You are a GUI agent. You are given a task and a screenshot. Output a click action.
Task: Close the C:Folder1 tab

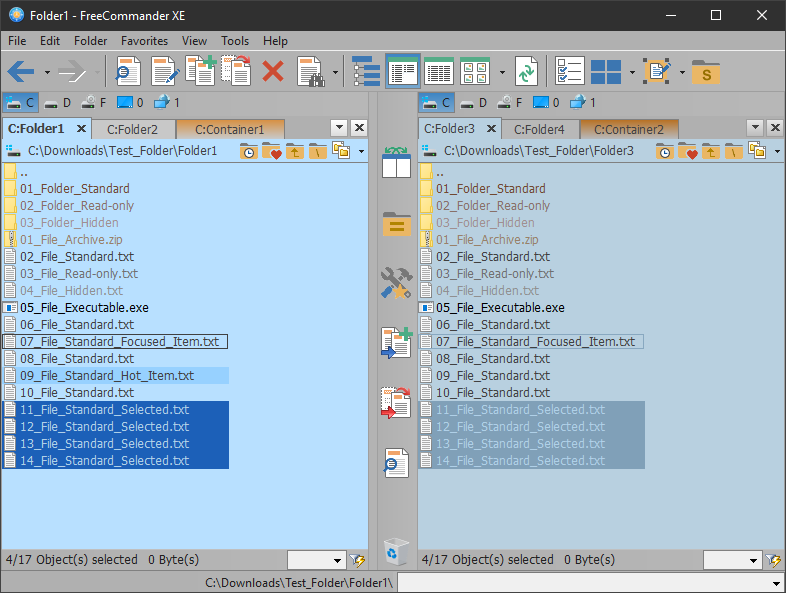pos(81,129)
